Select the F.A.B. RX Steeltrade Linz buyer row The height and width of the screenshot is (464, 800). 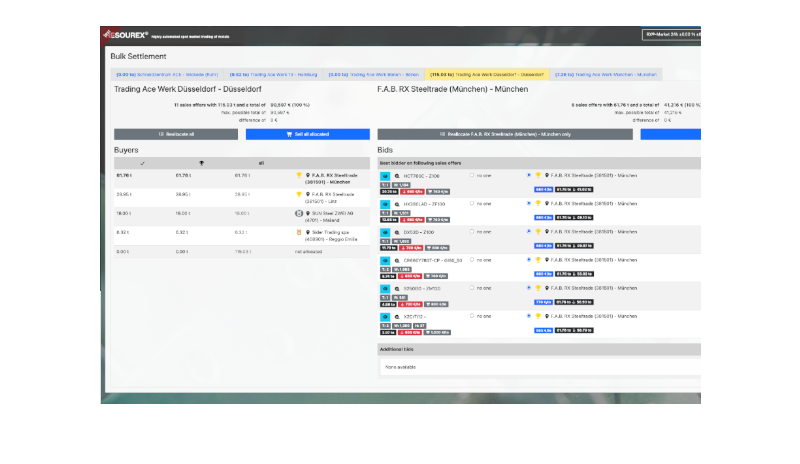tap(242, 198)
